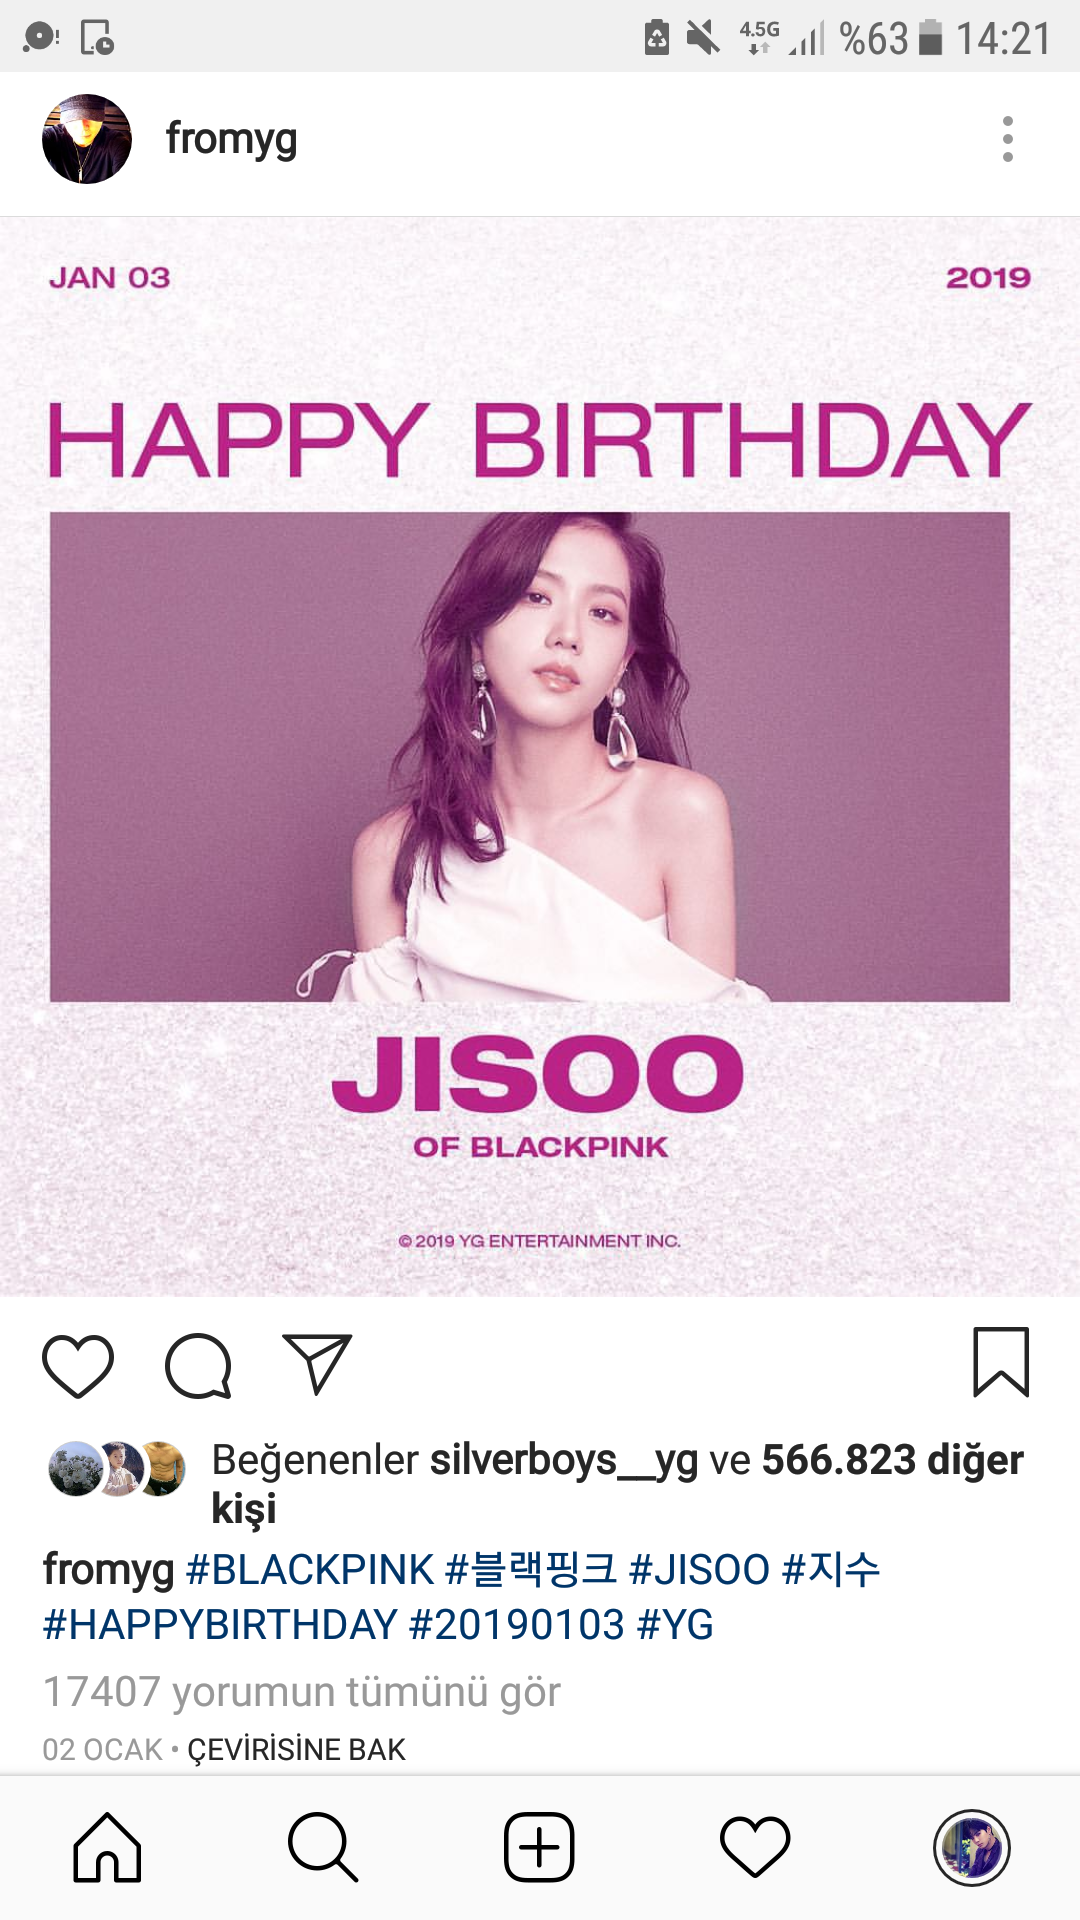Open the three-dot post options menu
This screenshot has height=1920, width=1080.
point(1007,139)
